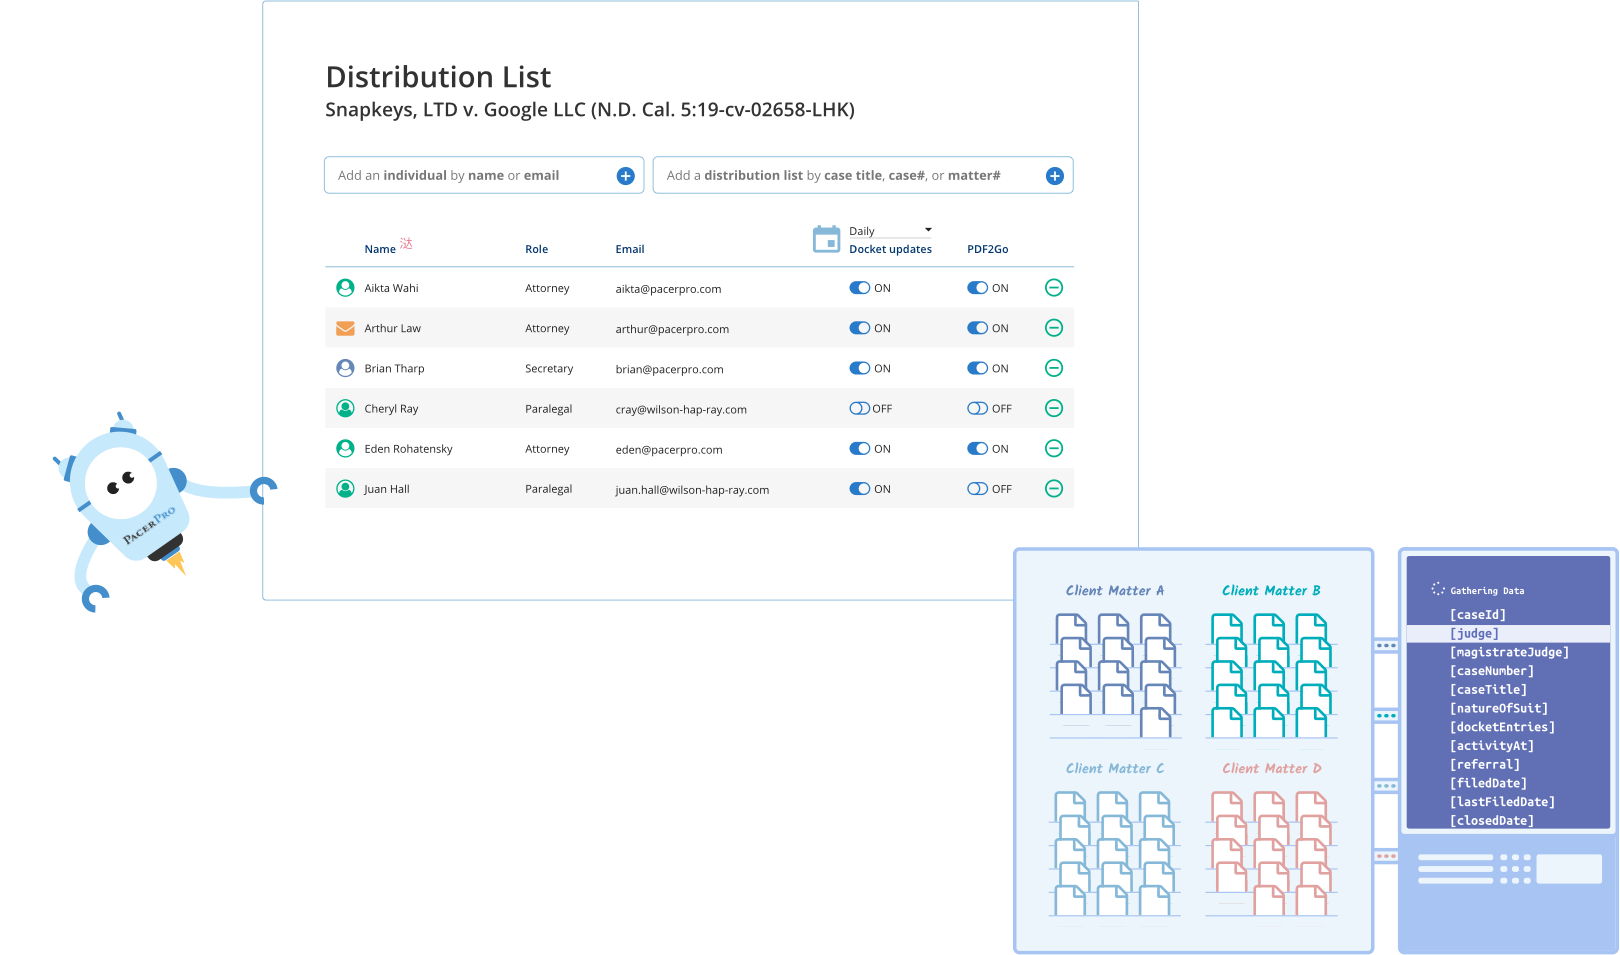Click the Gathering Data spinner icon

pyautogui.click(x=1438, y=589)
